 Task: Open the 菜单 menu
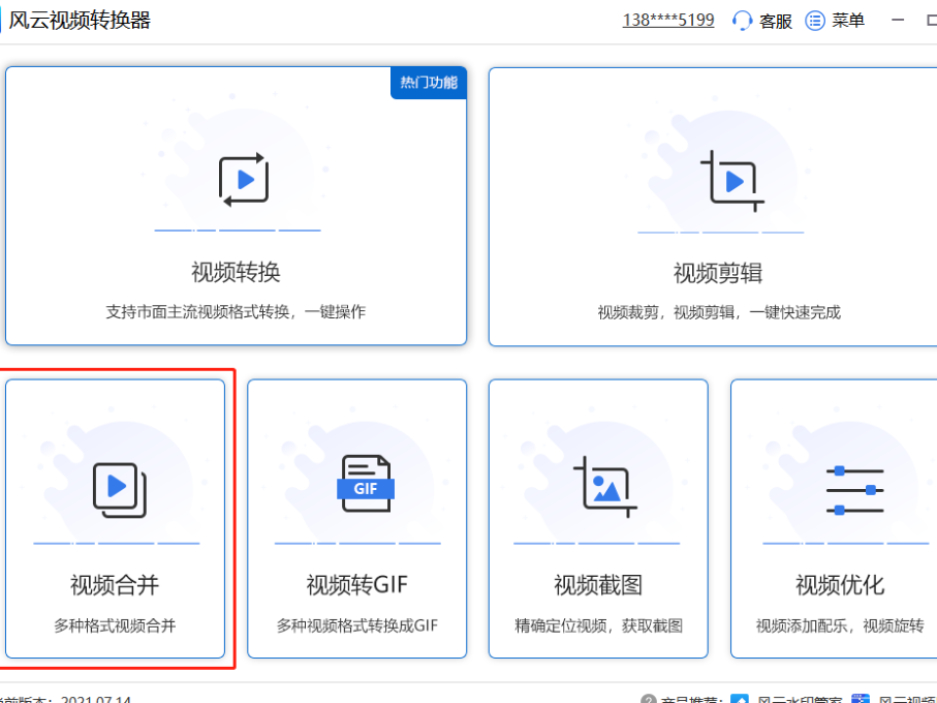(848, 20)
